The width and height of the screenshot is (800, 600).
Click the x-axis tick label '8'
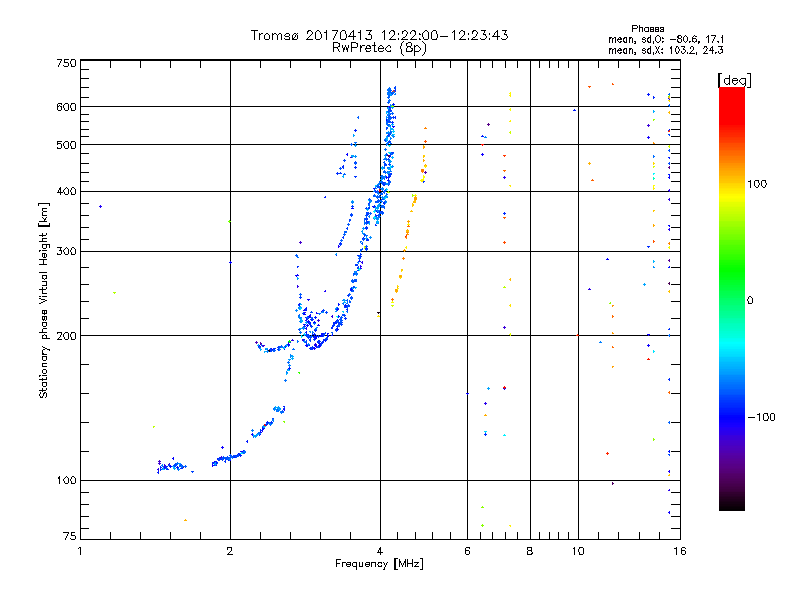coord(530,551)
